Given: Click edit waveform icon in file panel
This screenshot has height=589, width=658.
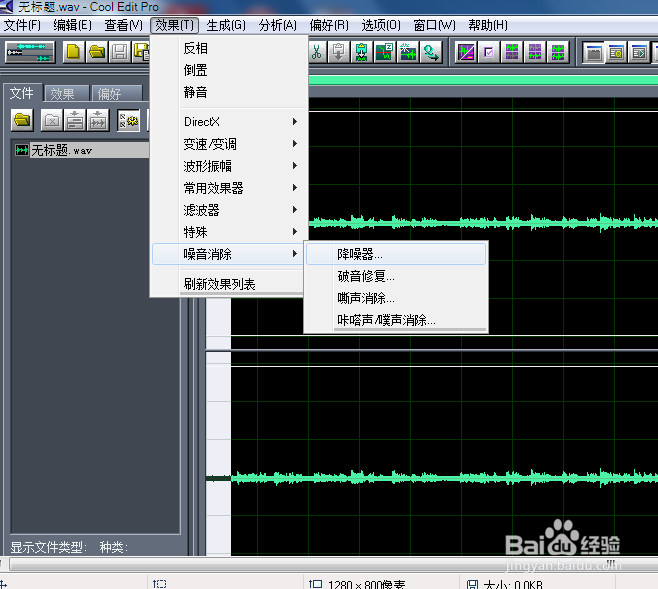Looking at the screenshot, I should [98, 121].
